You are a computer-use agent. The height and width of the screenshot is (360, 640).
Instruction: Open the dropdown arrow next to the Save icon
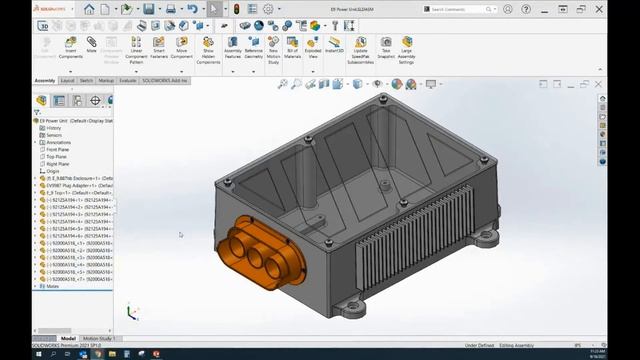[x=159, y=9]
